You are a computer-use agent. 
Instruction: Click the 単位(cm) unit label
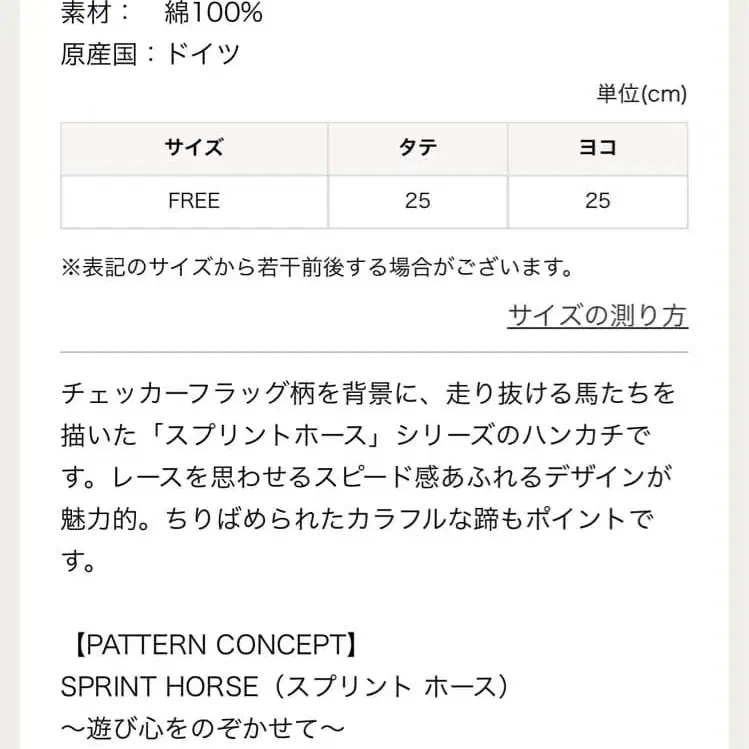[641, 94]
